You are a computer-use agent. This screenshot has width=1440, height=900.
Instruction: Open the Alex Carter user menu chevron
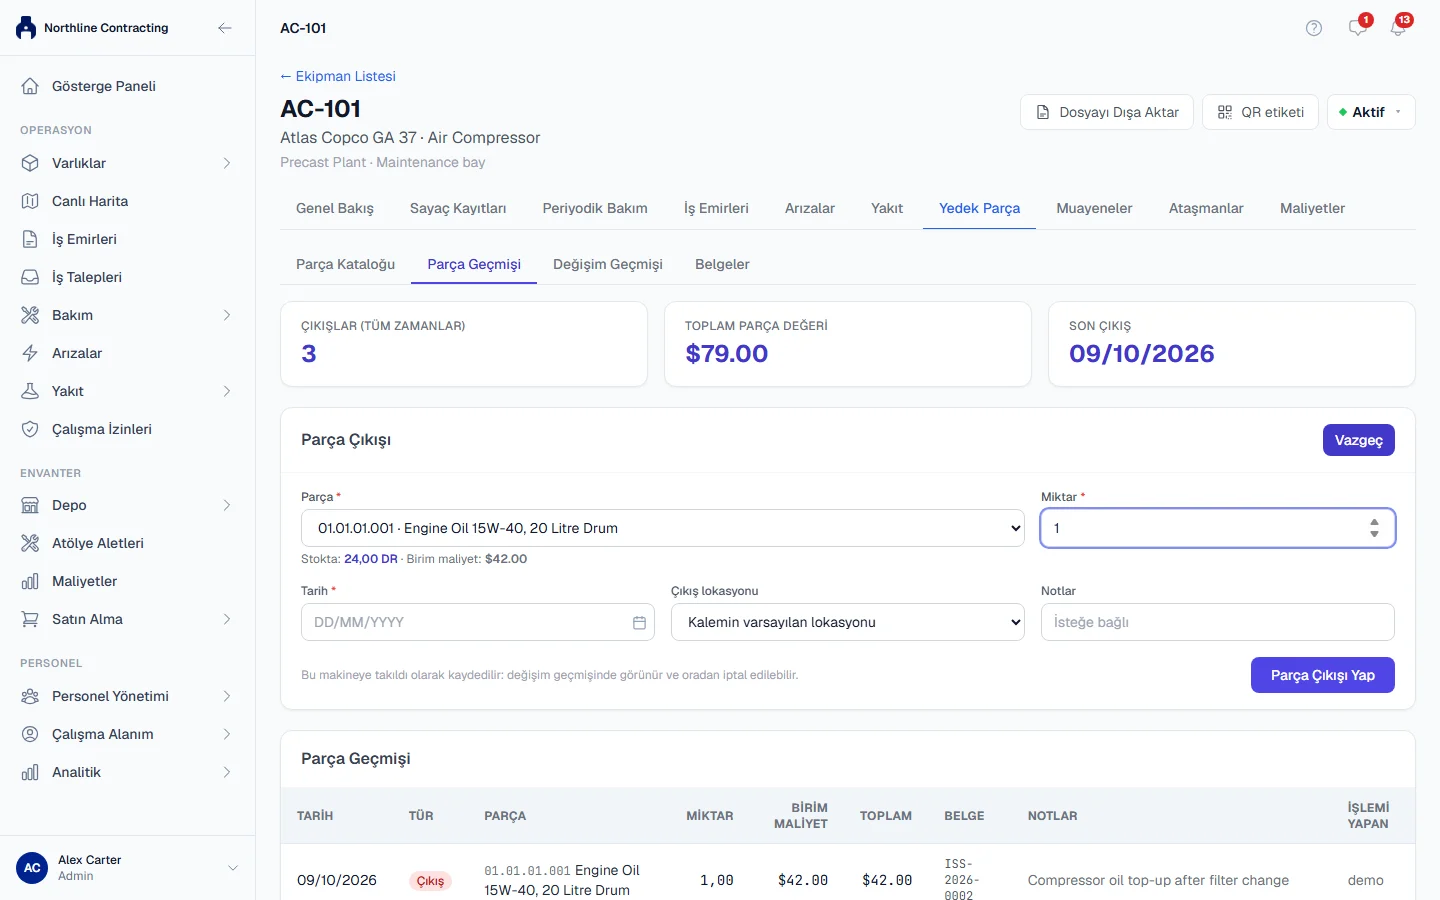[233, 868]
